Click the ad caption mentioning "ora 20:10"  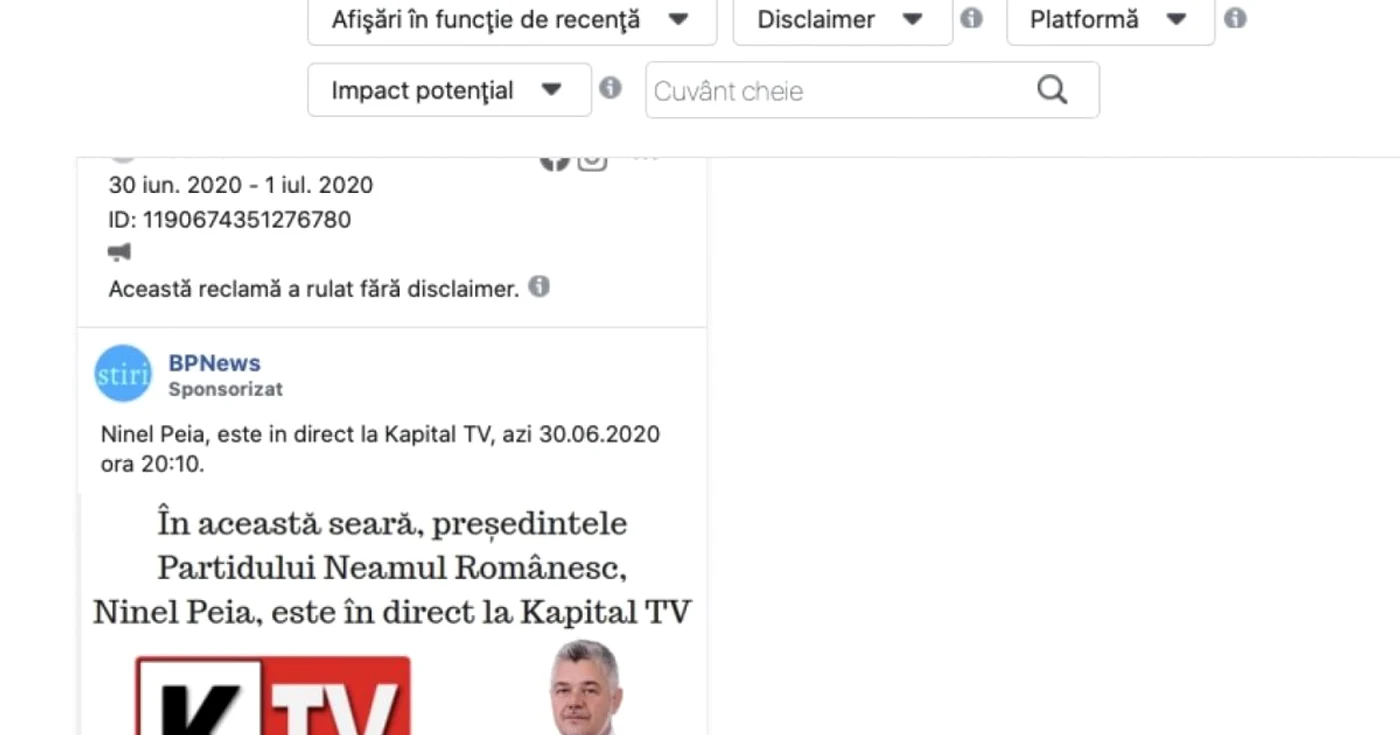pos(380,449)
